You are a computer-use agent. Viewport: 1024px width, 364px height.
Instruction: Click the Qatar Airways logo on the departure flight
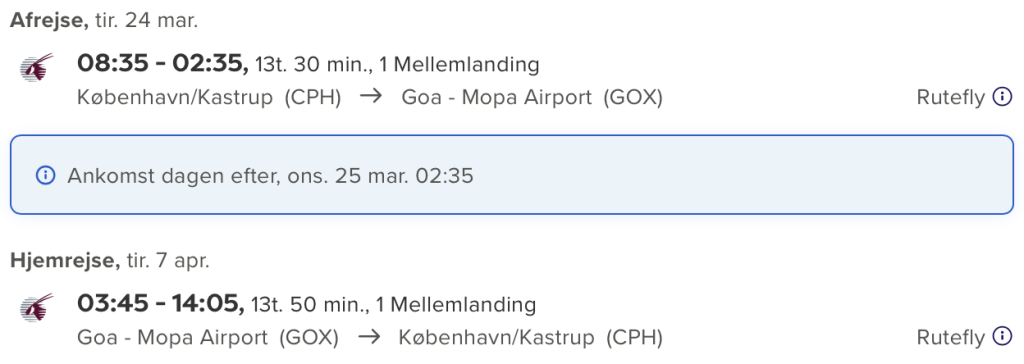(x=37, y=67)
